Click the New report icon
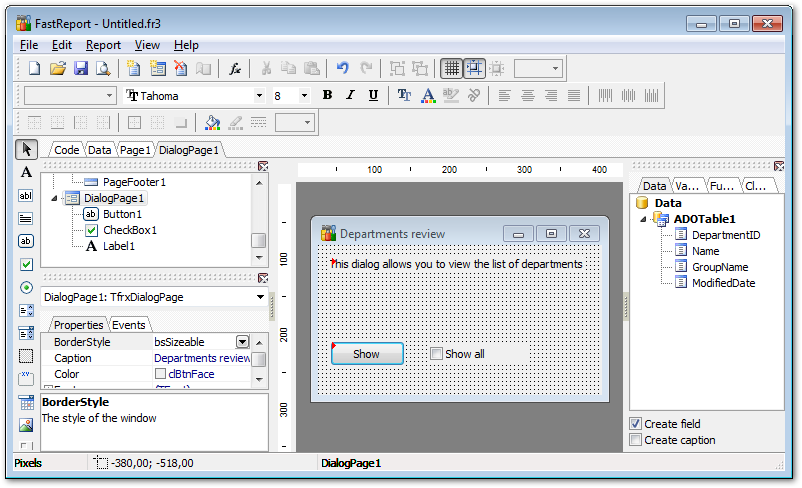This screenshot has height=488, width=802. point(34,68)
